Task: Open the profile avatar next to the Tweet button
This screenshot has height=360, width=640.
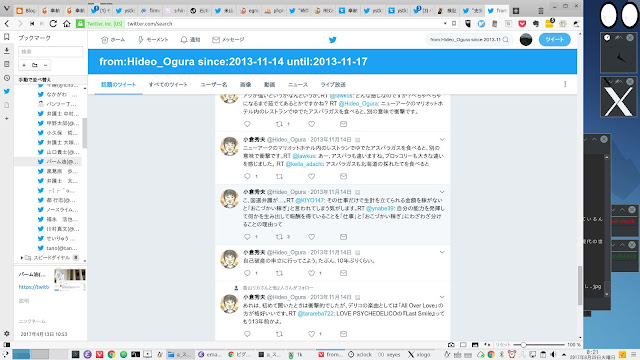Action: click(526, 40)
